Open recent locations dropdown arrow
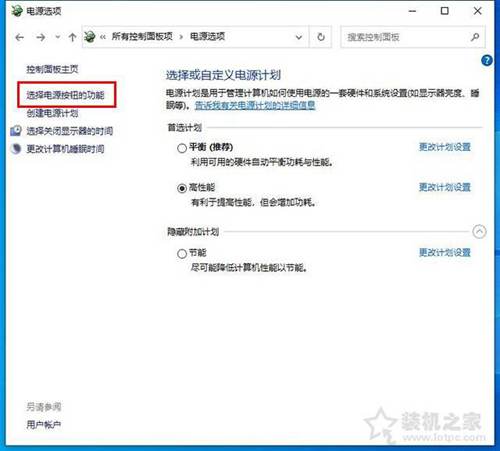This screenshot has width=500, height=451. coord(58,37)
